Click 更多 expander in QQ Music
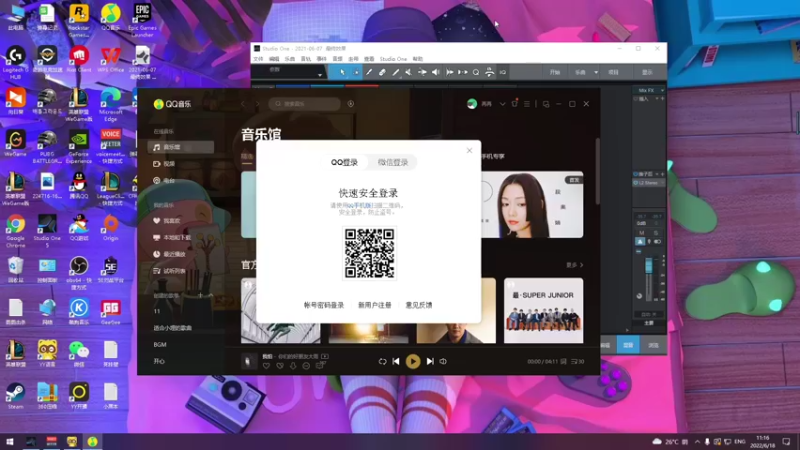800x450 pixels. pyautogui.click(x=574, y=265)
